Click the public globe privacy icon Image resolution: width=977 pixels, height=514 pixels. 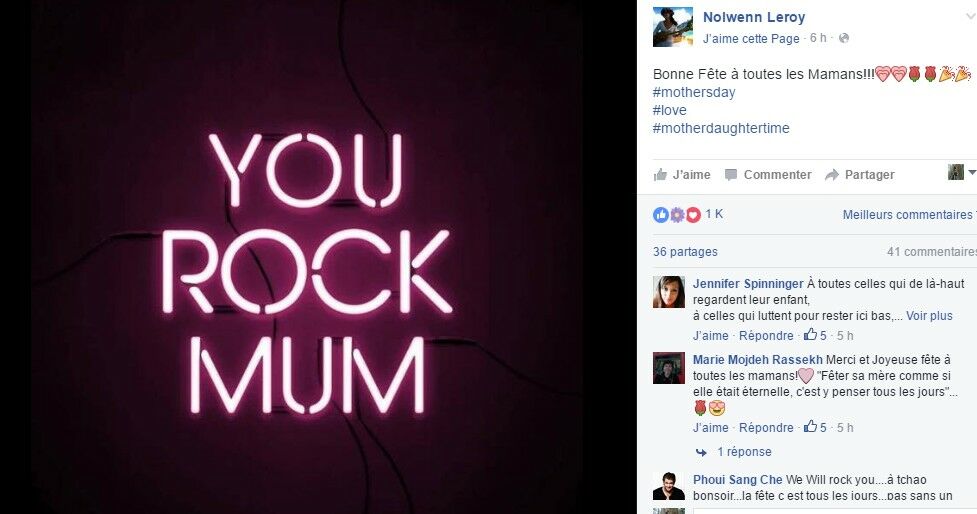[844, 38]
